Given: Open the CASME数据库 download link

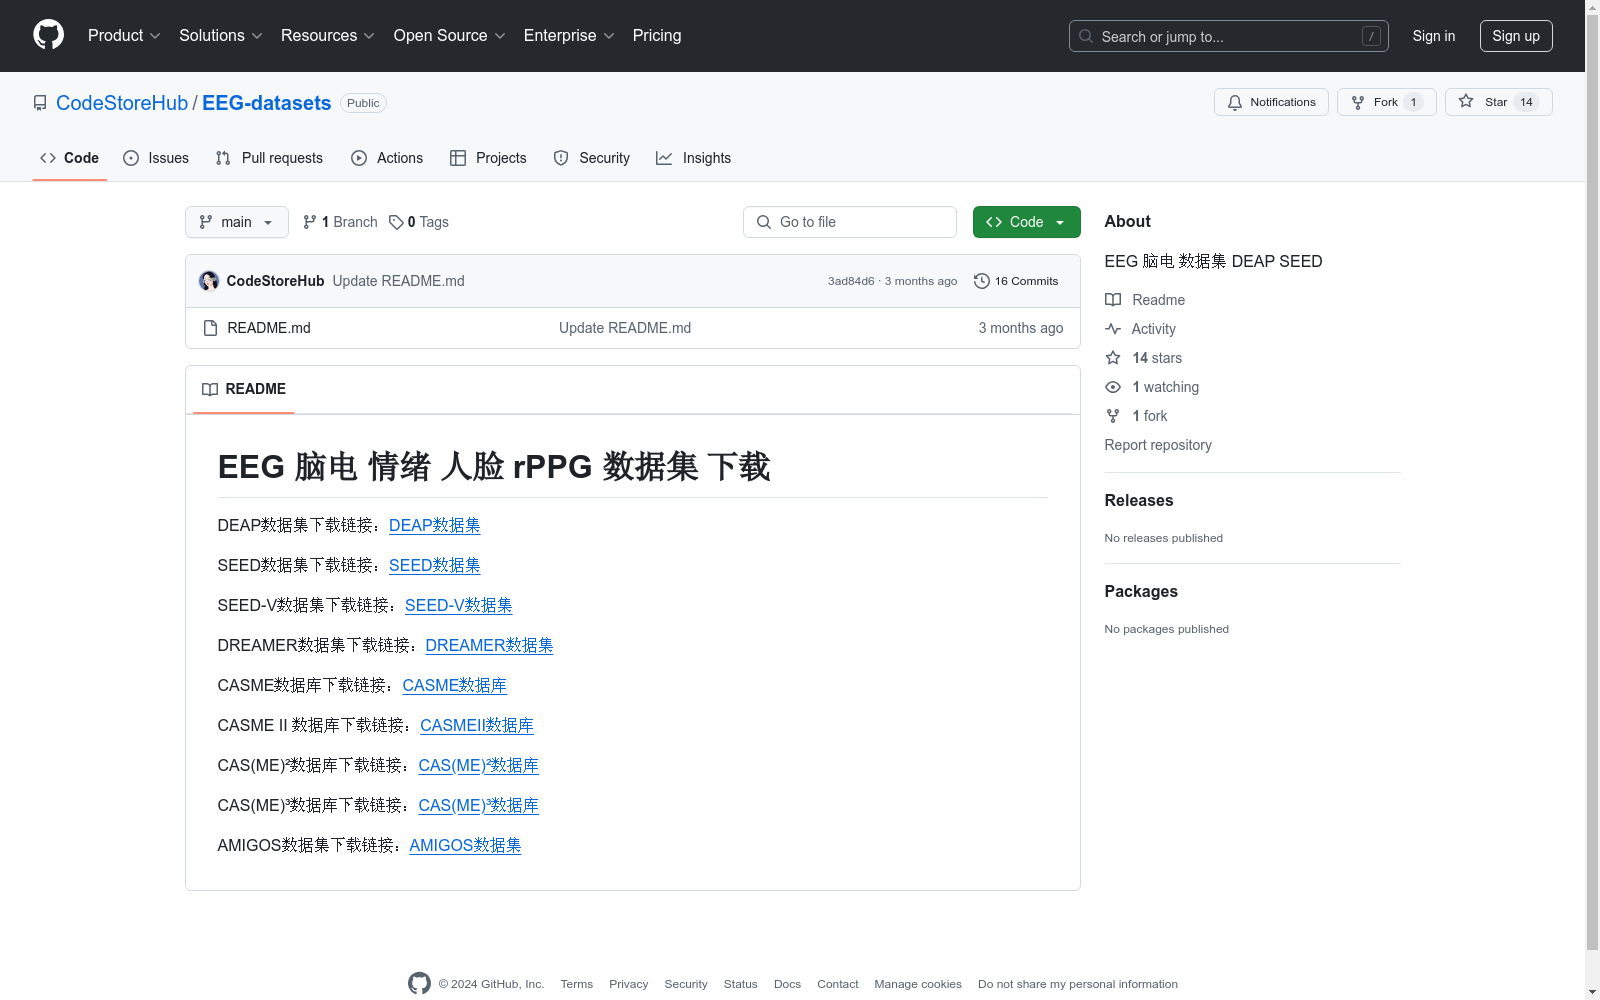Looking at the screenshot, I should (455, 685).
